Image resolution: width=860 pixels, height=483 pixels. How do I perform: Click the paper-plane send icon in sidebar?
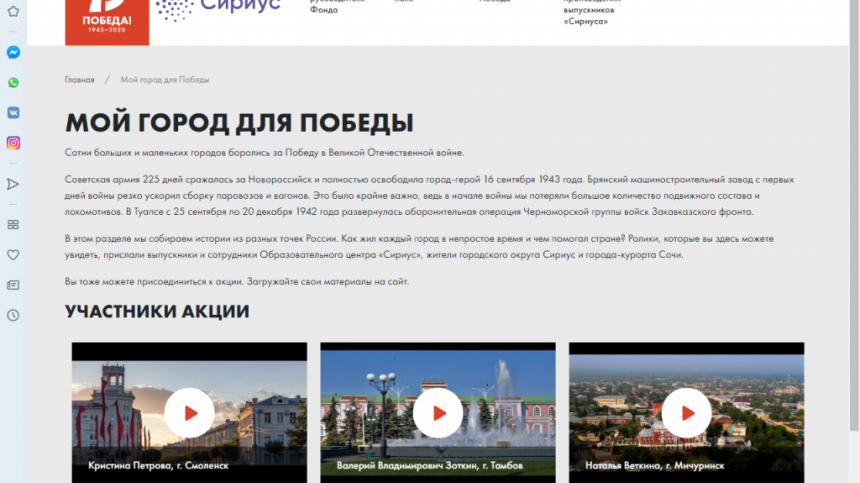click(x=13, y=184)
